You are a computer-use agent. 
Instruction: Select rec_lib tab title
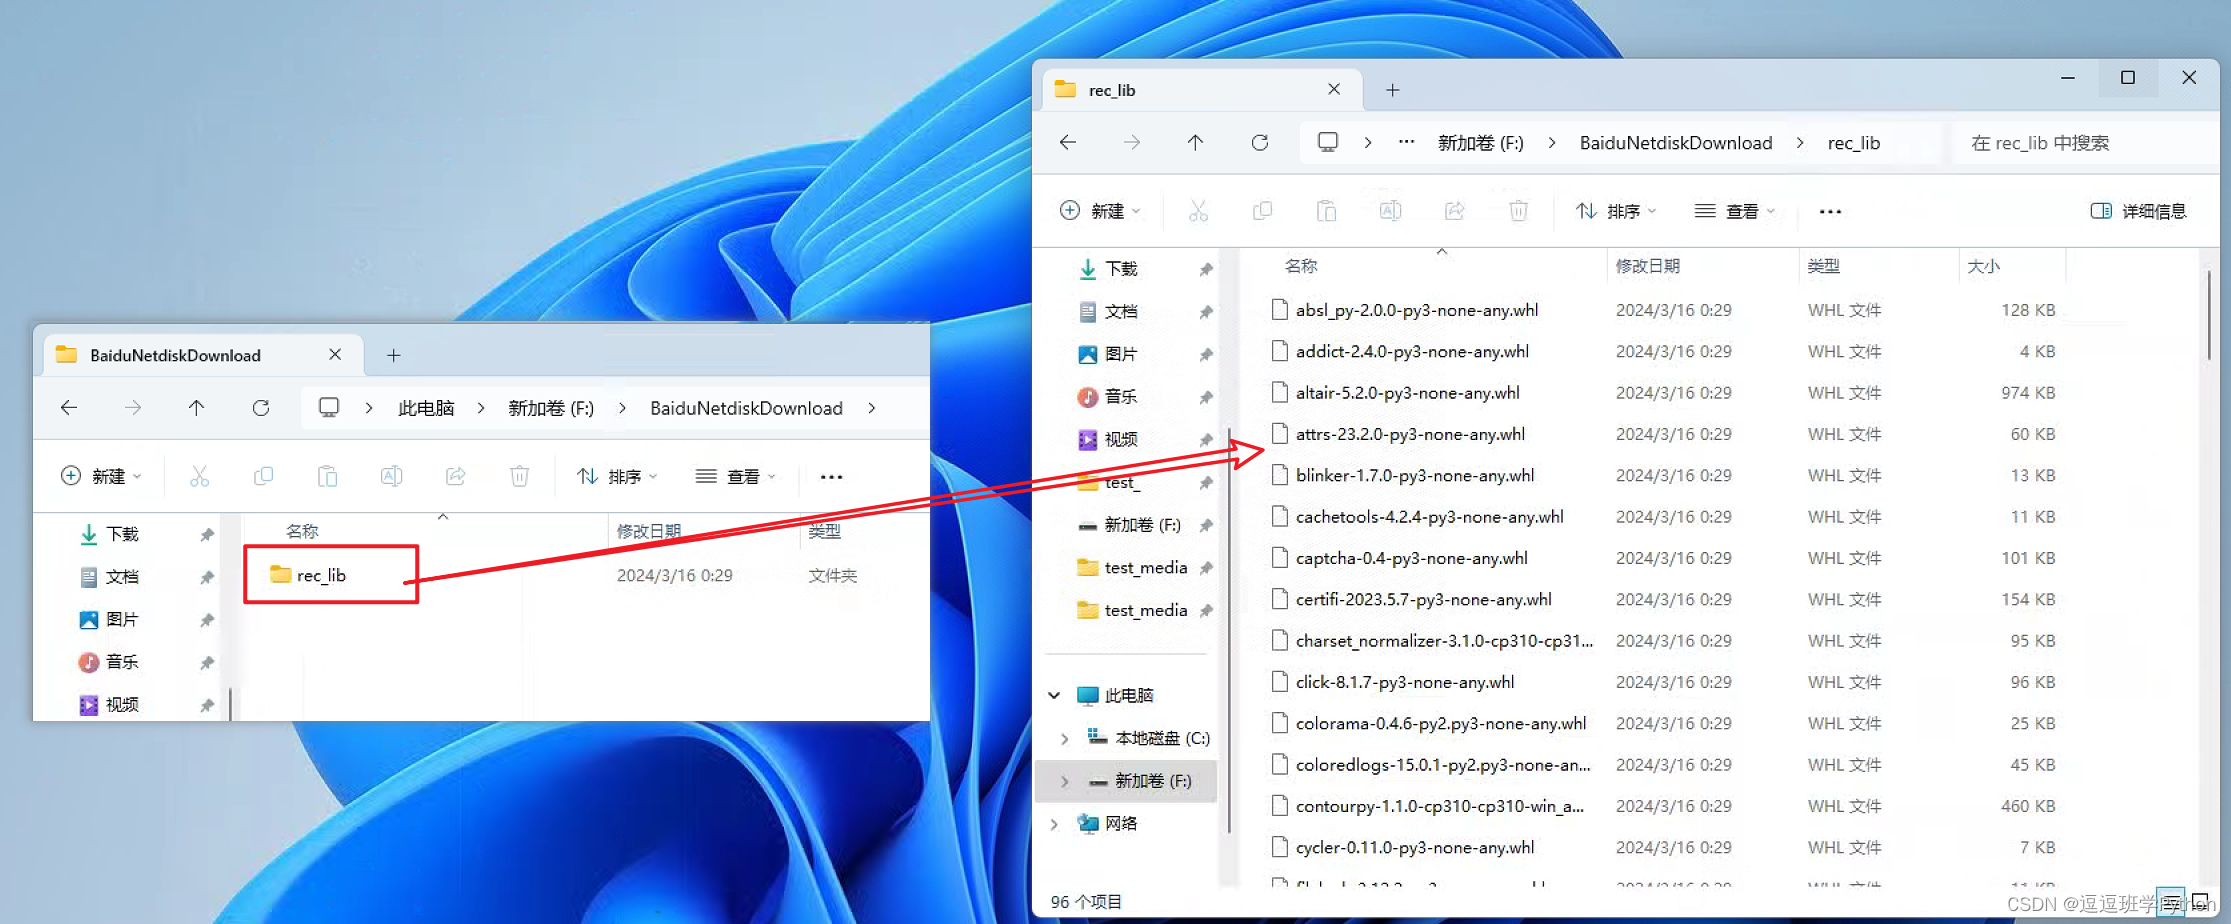click(x=1112, y=90)
